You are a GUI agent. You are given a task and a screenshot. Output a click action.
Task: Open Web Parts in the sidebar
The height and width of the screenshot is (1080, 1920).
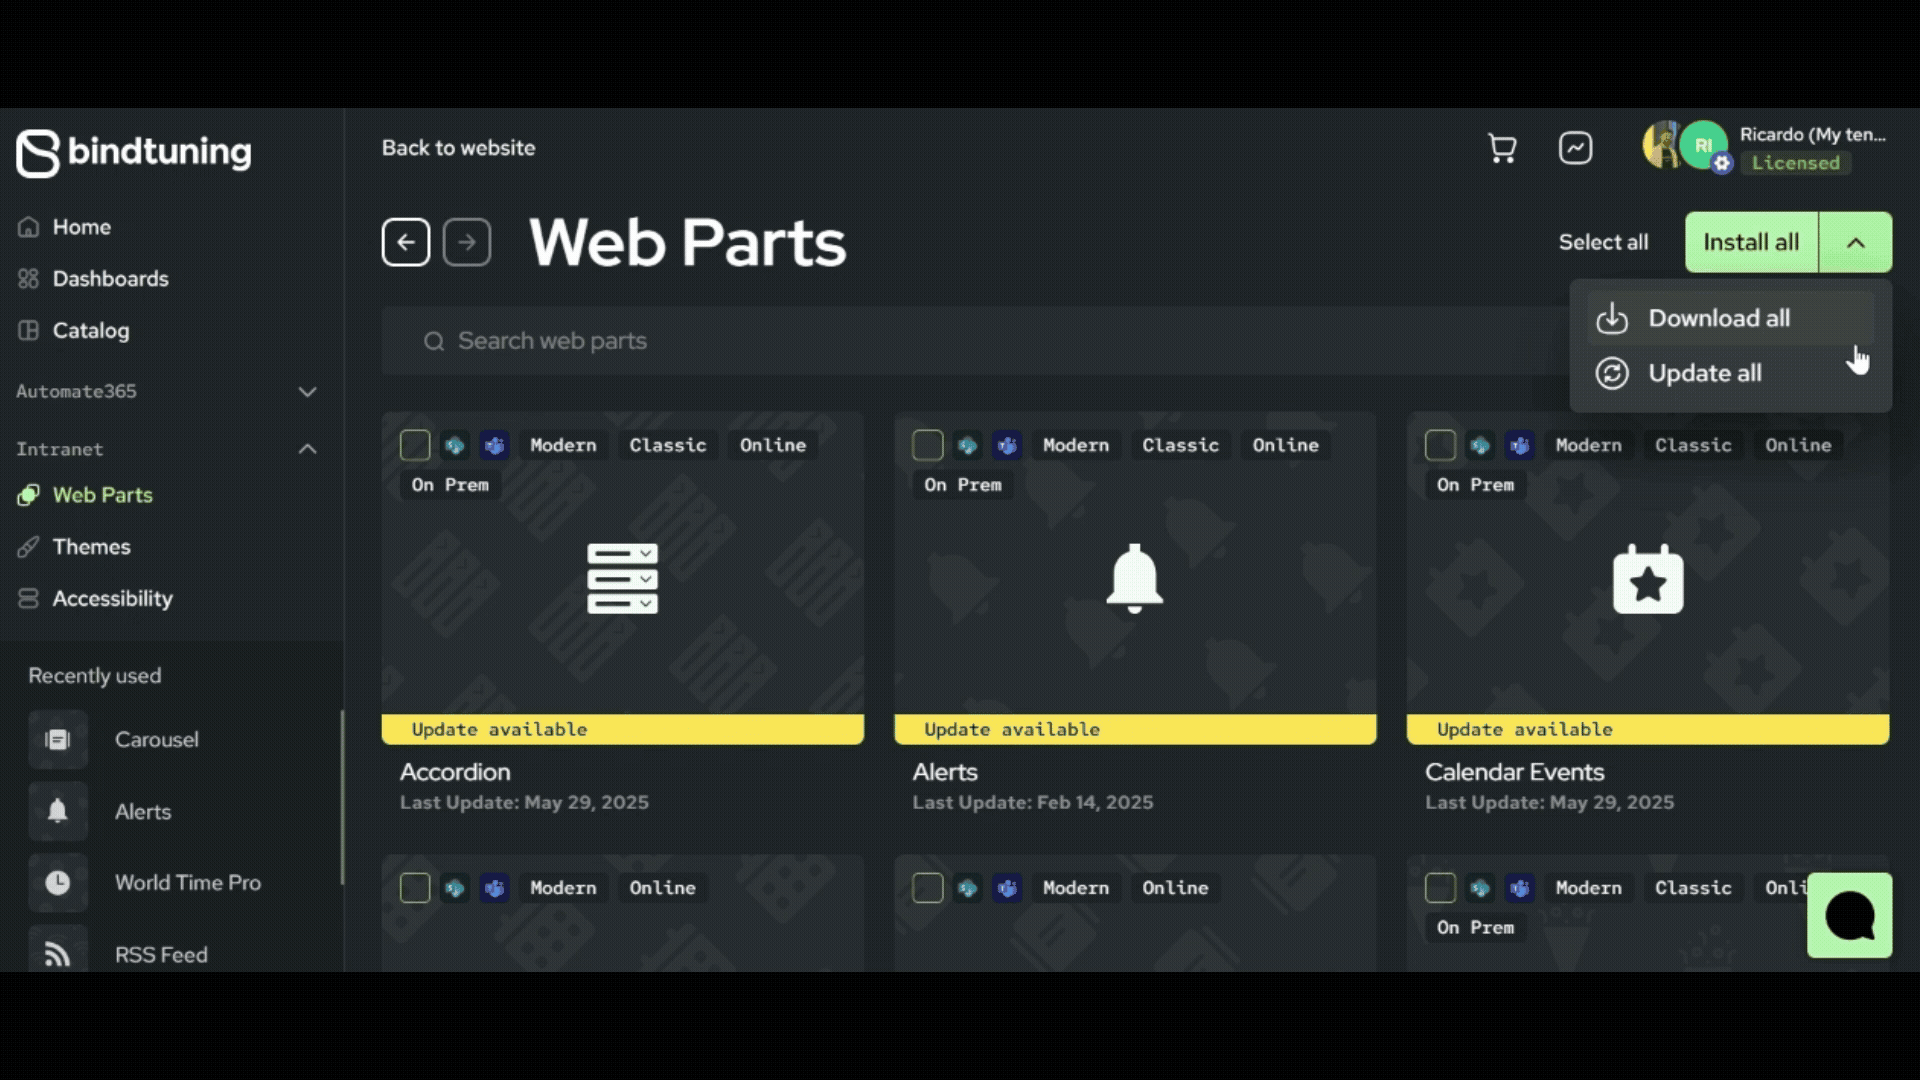[x=102, y=495]
